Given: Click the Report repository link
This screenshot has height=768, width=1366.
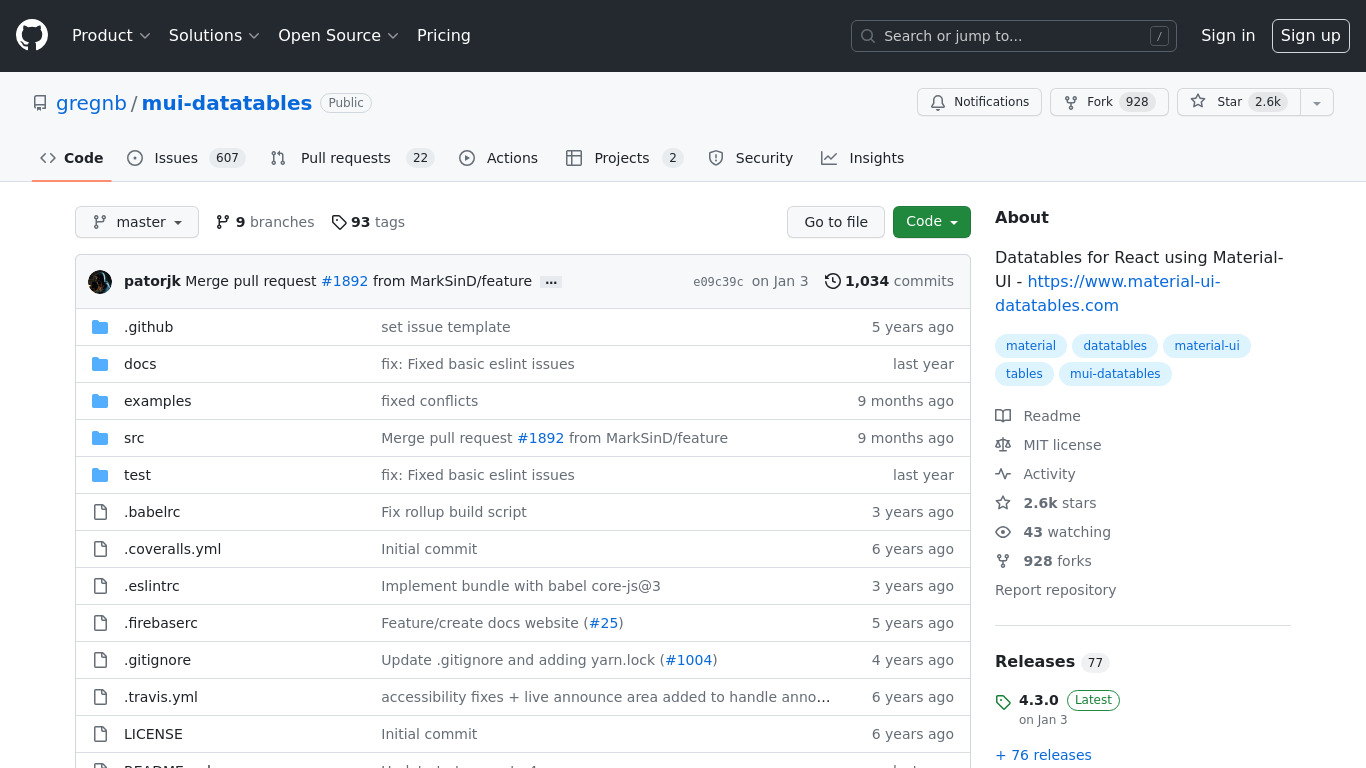Looking at the screenshot, I should pos(1055,590).
